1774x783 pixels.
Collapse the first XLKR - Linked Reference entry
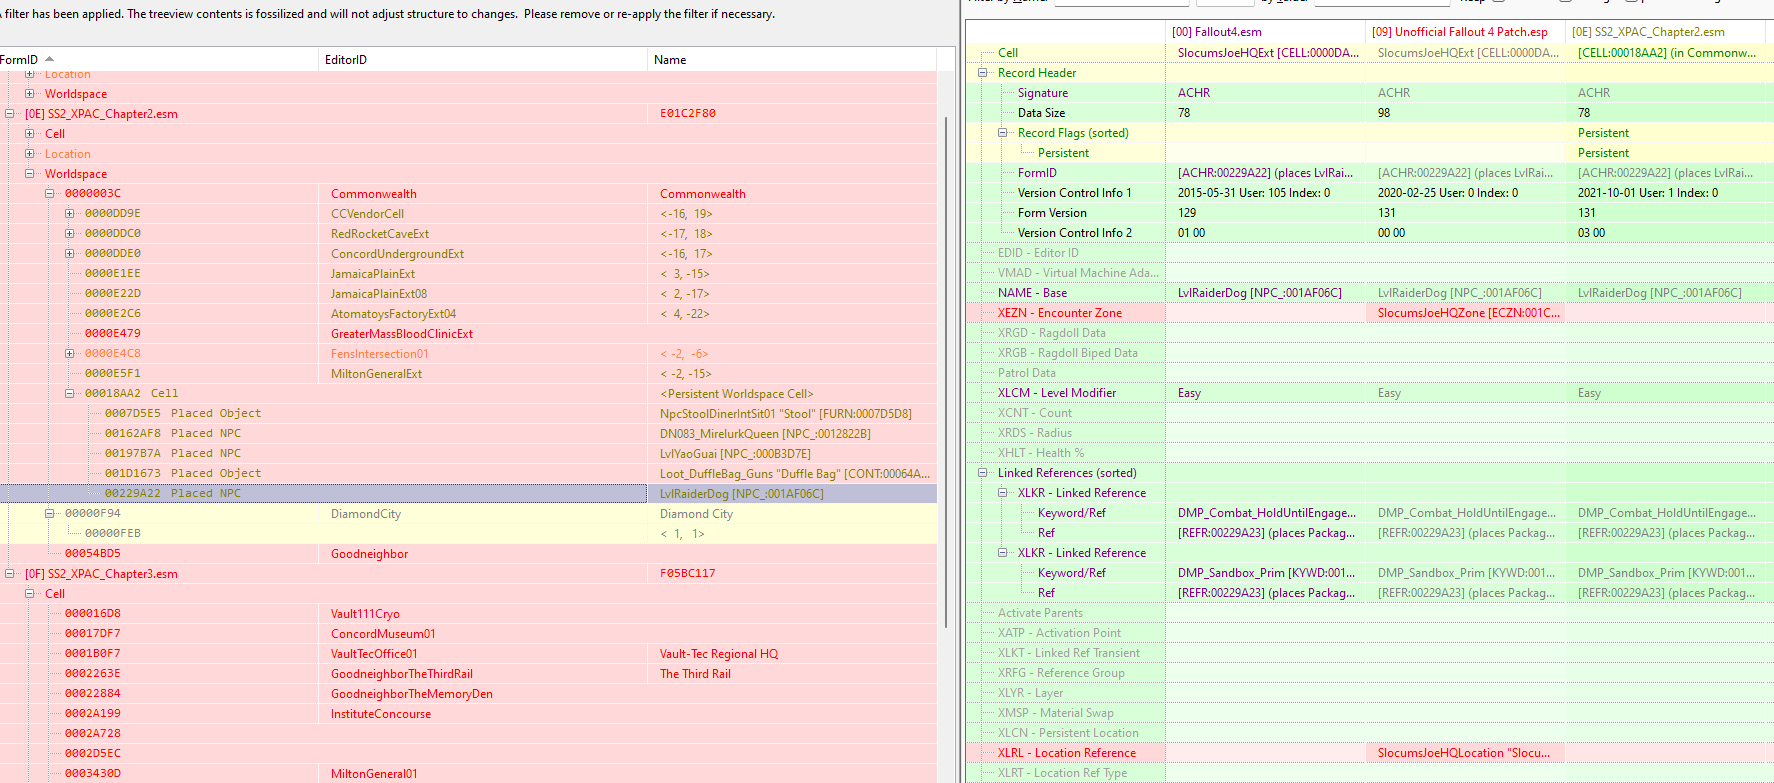(1002, 493)
